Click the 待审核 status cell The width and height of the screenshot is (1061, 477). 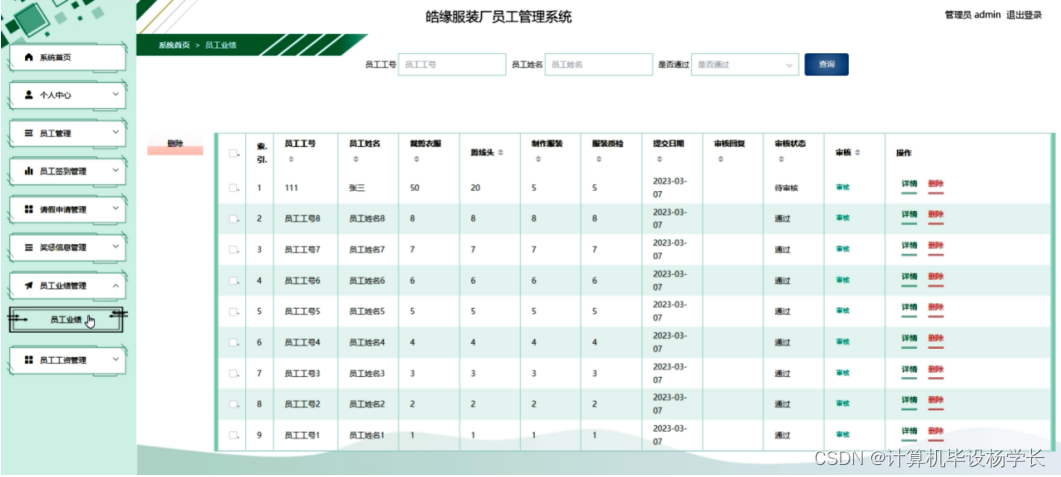click(x=786, y=188)
